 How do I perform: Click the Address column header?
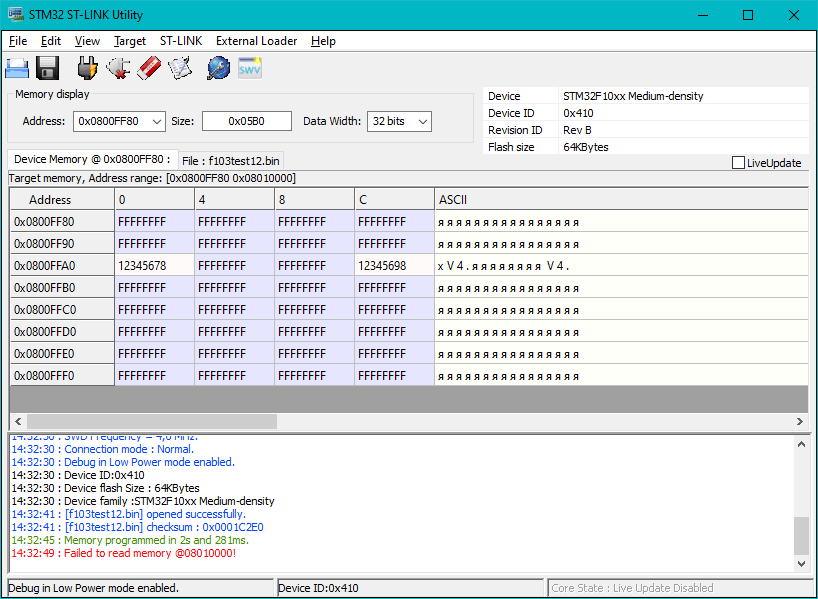(62, 199)
